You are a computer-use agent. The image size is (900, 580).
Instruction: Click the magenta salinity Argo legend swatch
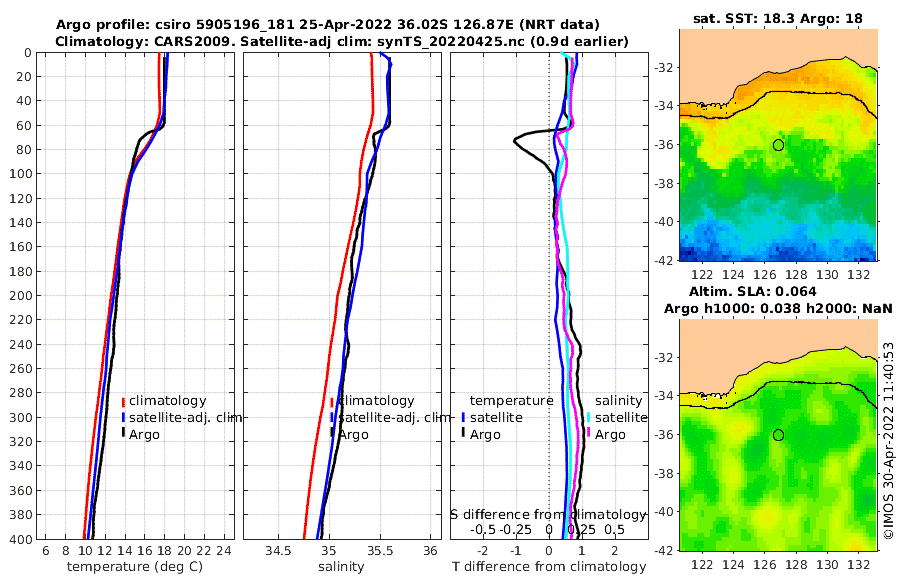pyautogui.click(x=588, y=434)
